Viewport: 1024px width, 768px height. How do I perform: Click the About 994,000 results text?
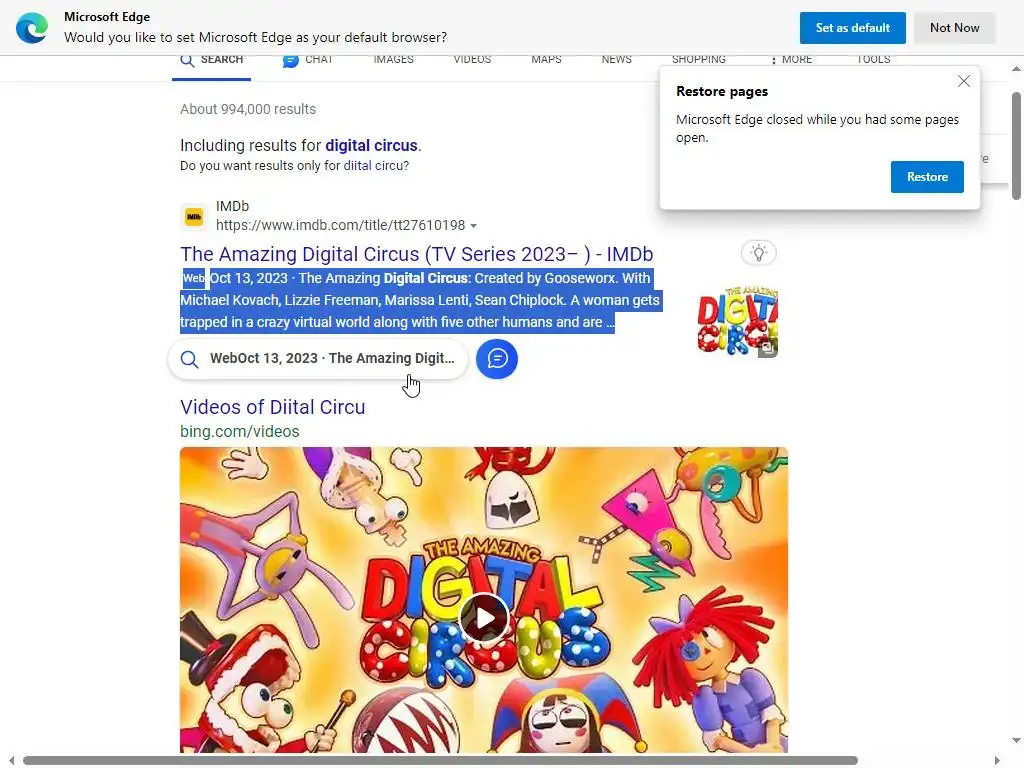tap(248, 109)
